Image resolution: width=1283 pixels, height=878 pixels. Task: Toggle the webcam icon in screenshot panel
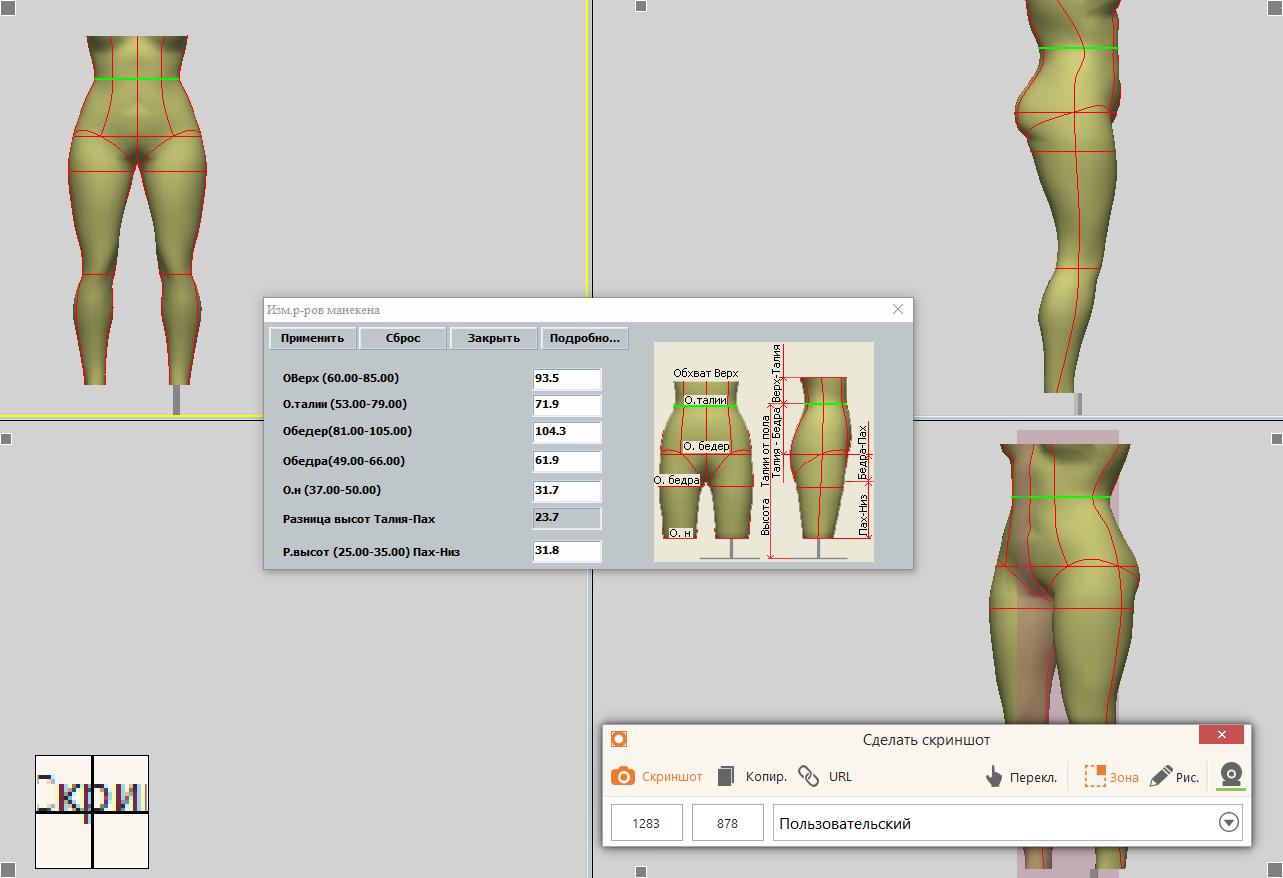coord(1231,775)
